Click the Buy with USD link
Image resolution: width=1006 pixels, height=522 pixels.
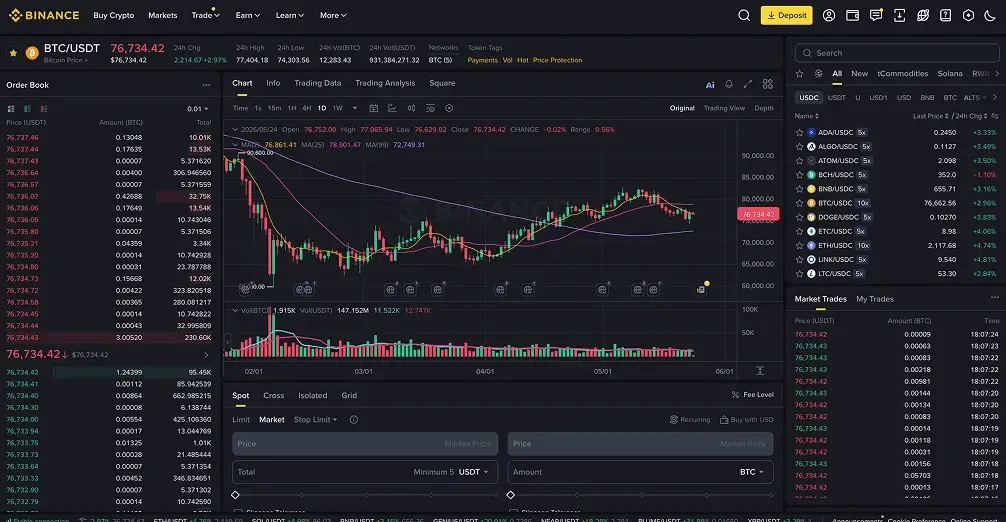[747, 419]
